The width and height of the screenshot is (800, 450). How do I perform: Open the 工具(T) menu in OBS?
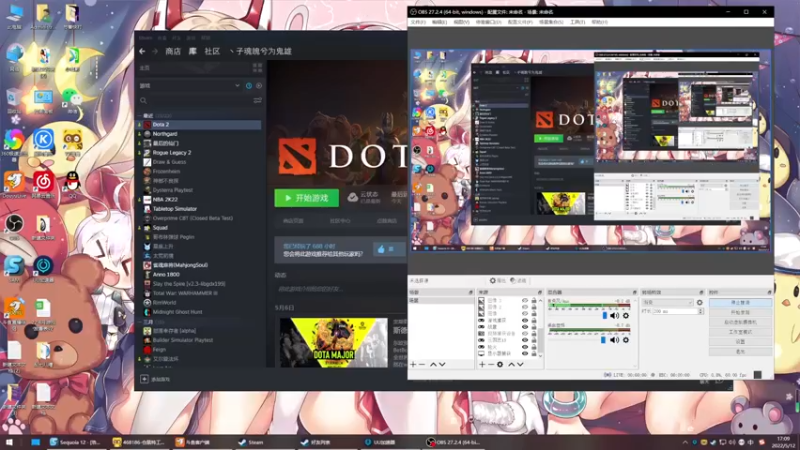tap(577, 22)
